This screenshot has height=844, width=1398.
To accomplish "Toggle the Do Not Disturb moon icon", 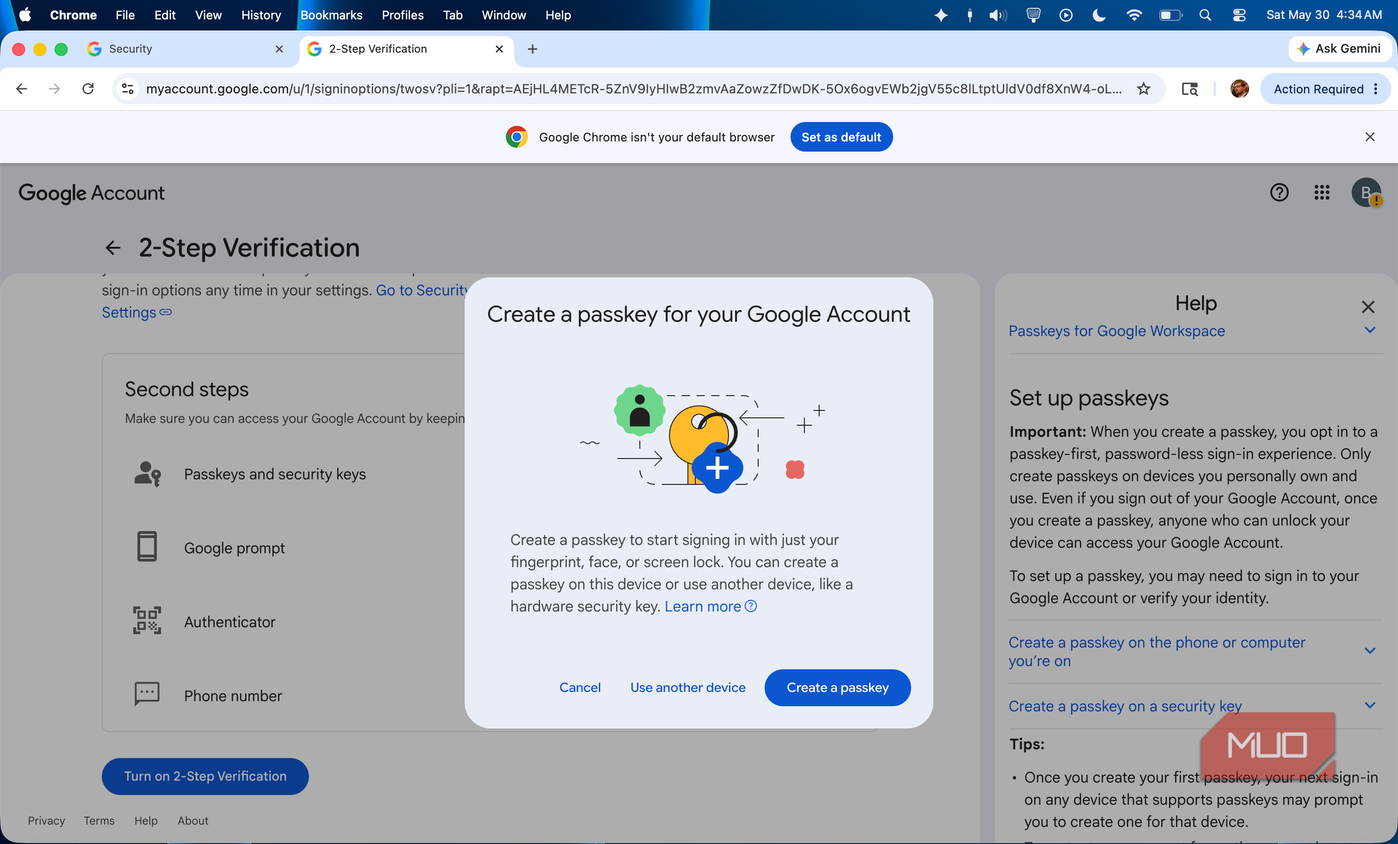I will [x=1099, y=15].
